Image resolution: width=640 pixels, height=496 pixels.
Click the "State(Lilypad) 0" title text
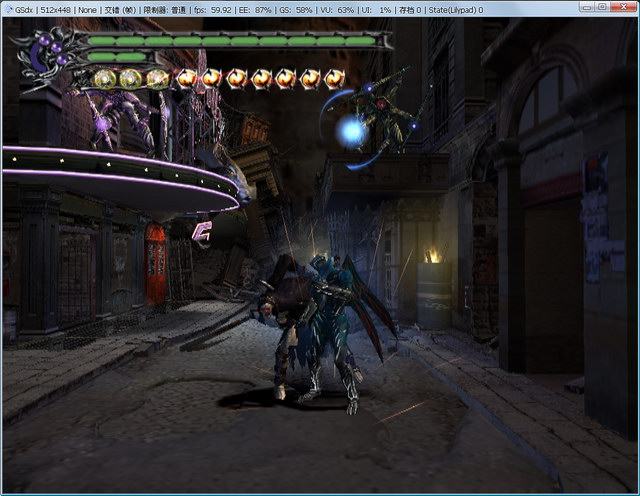point(456,10)
